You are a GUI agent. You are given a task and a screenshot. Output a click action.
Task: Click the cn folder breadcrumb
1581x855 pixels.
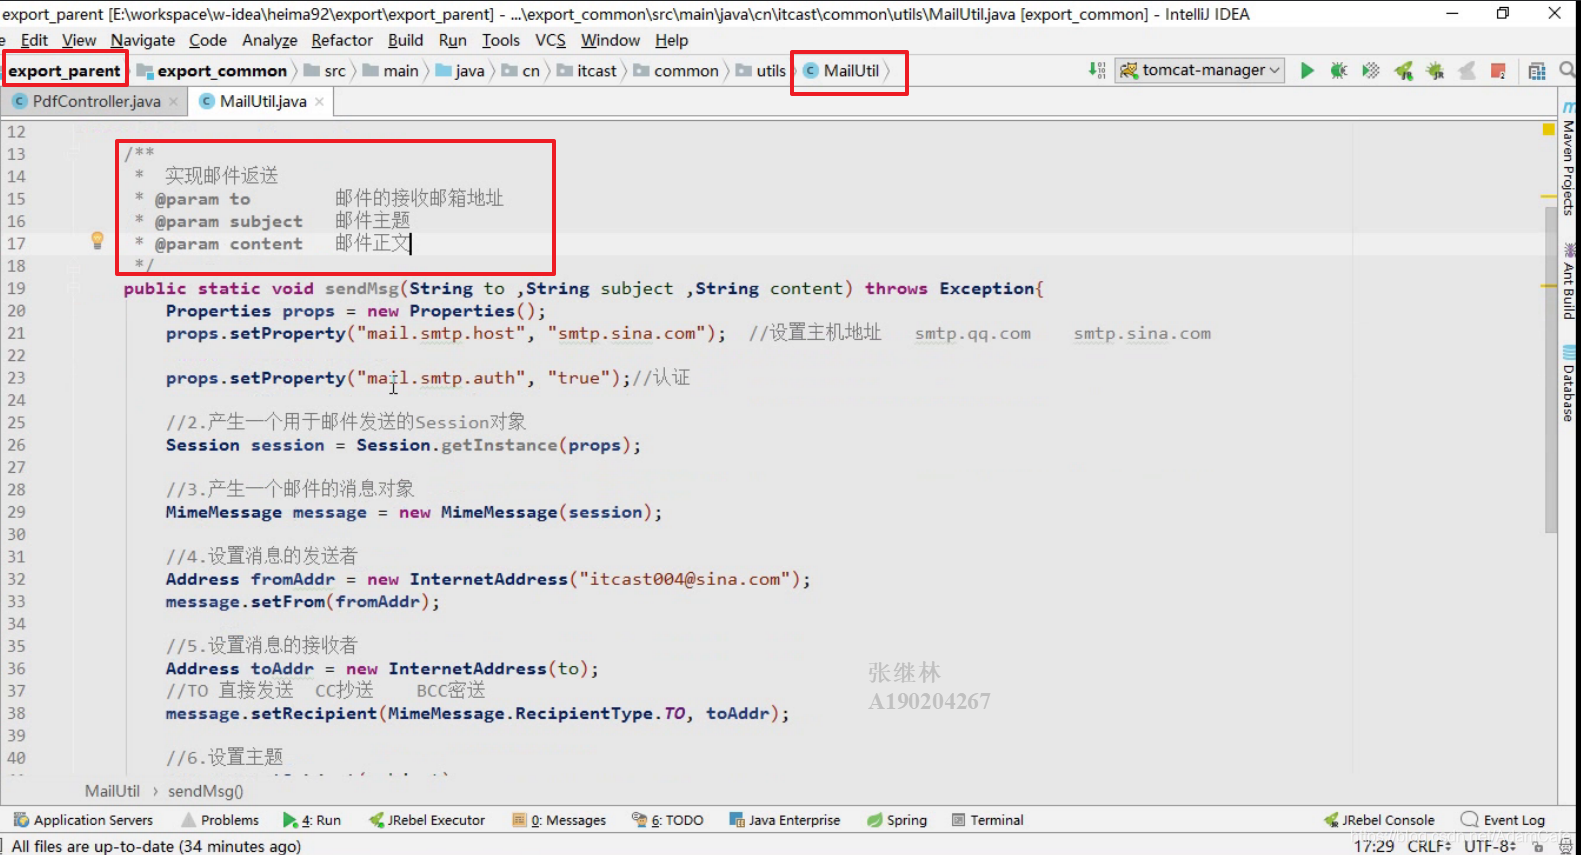point(521,71)
